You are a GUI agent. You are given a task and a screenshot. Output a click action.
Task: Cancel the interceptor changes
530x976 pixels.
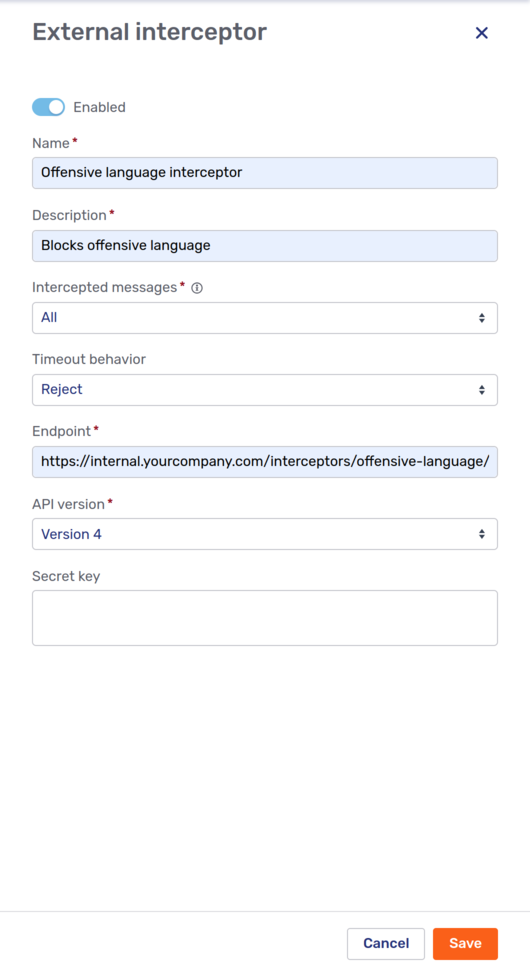(x=386, y=944)
